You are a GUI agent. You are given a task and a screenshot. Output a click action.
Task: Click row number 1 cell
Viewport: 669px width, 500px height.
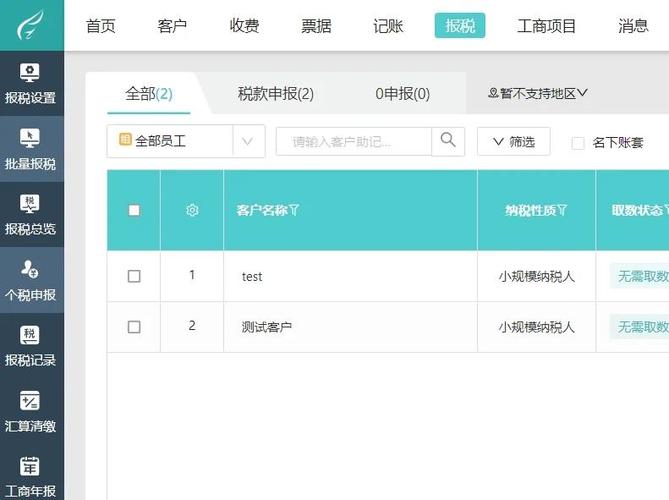tap(192, 275)
